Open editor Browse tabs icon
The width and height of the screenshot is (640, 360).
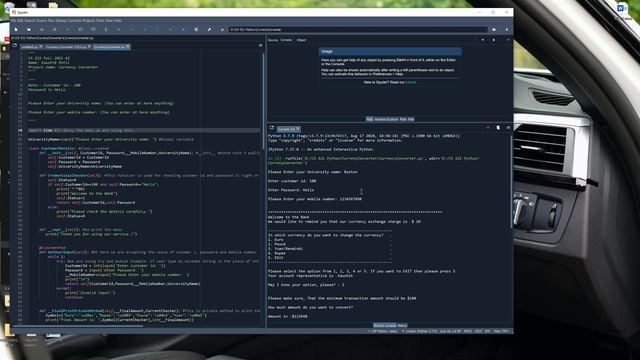[15, 46]
